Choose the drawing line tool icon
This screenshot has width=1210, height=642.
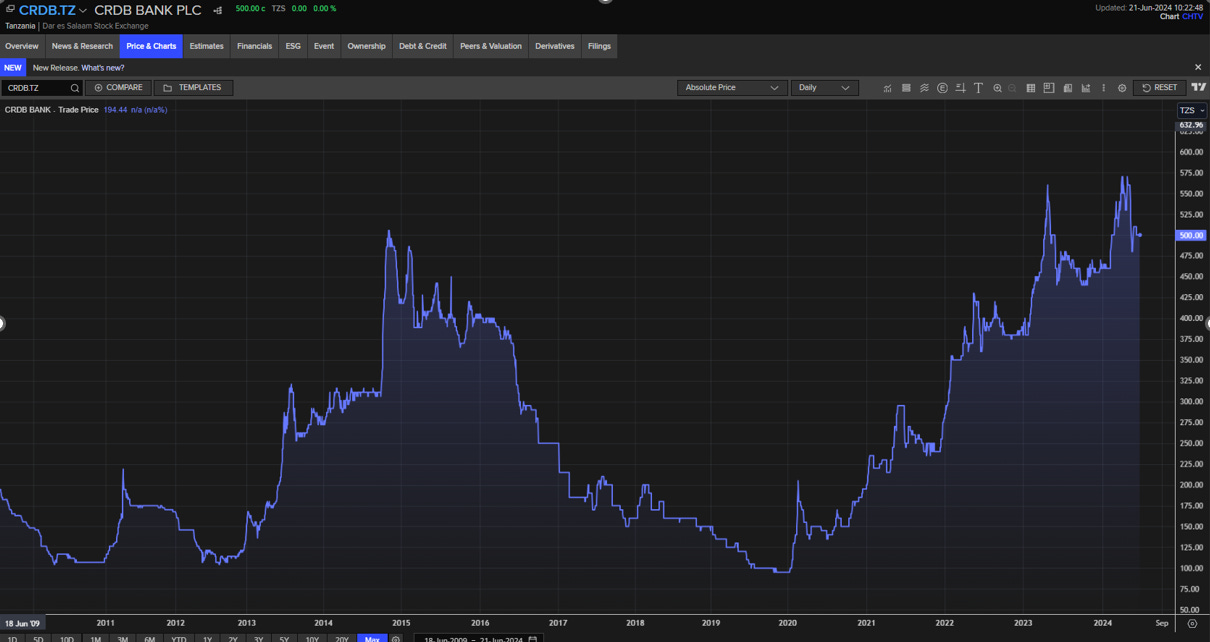coord(960,88)
